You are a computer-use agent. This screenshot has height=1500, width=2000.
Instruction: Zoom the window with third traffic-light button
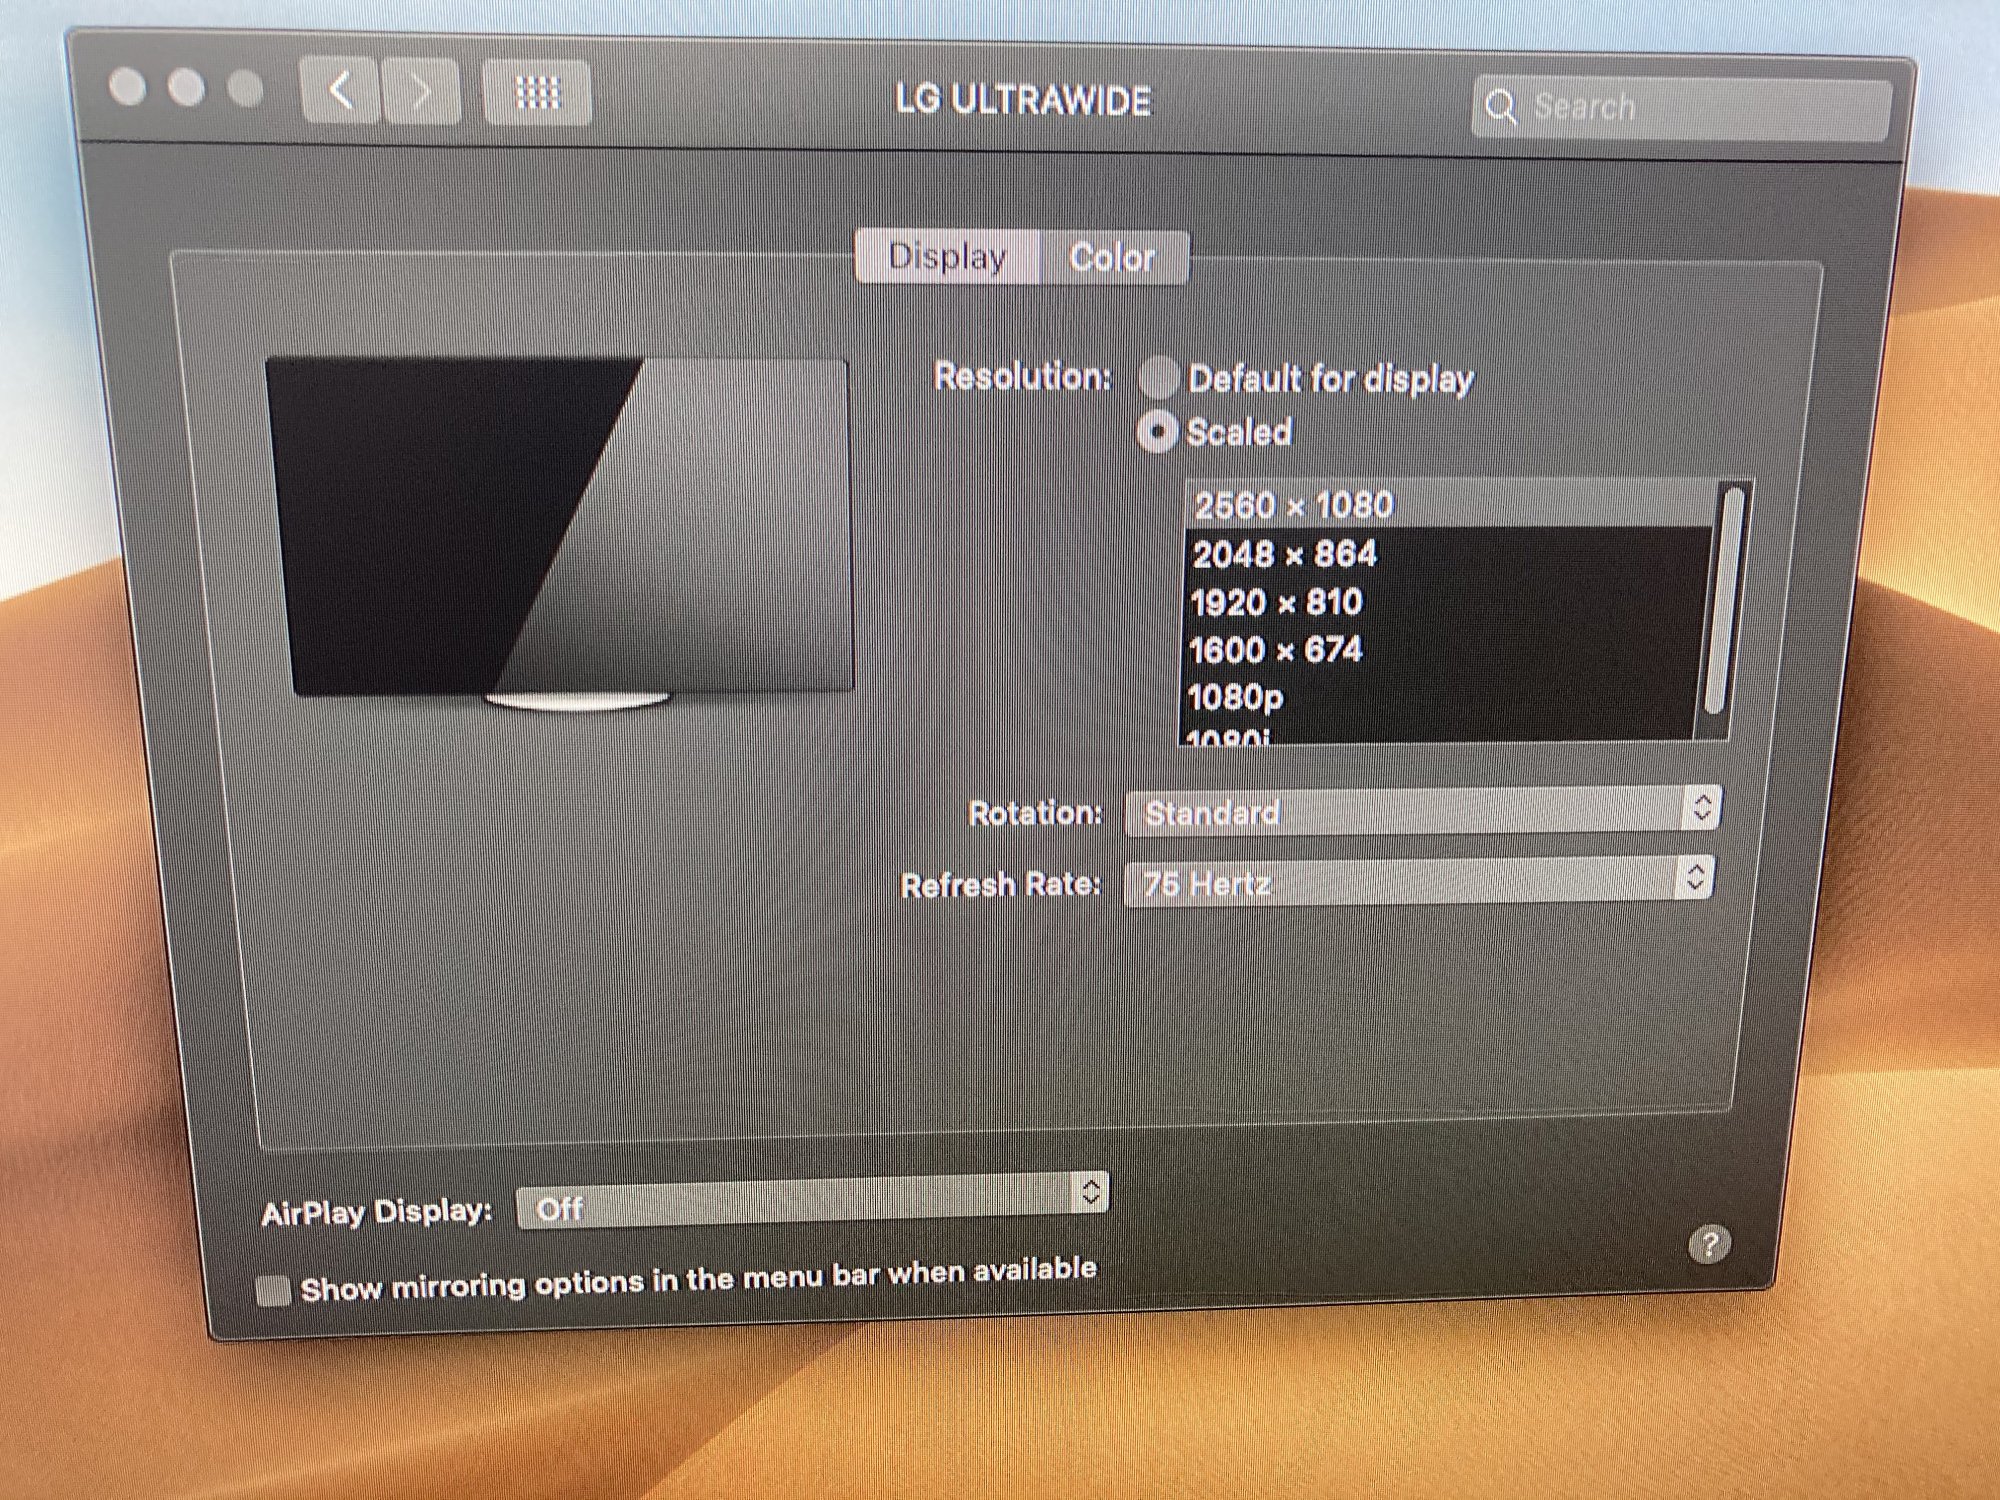[x=245, y=88]
